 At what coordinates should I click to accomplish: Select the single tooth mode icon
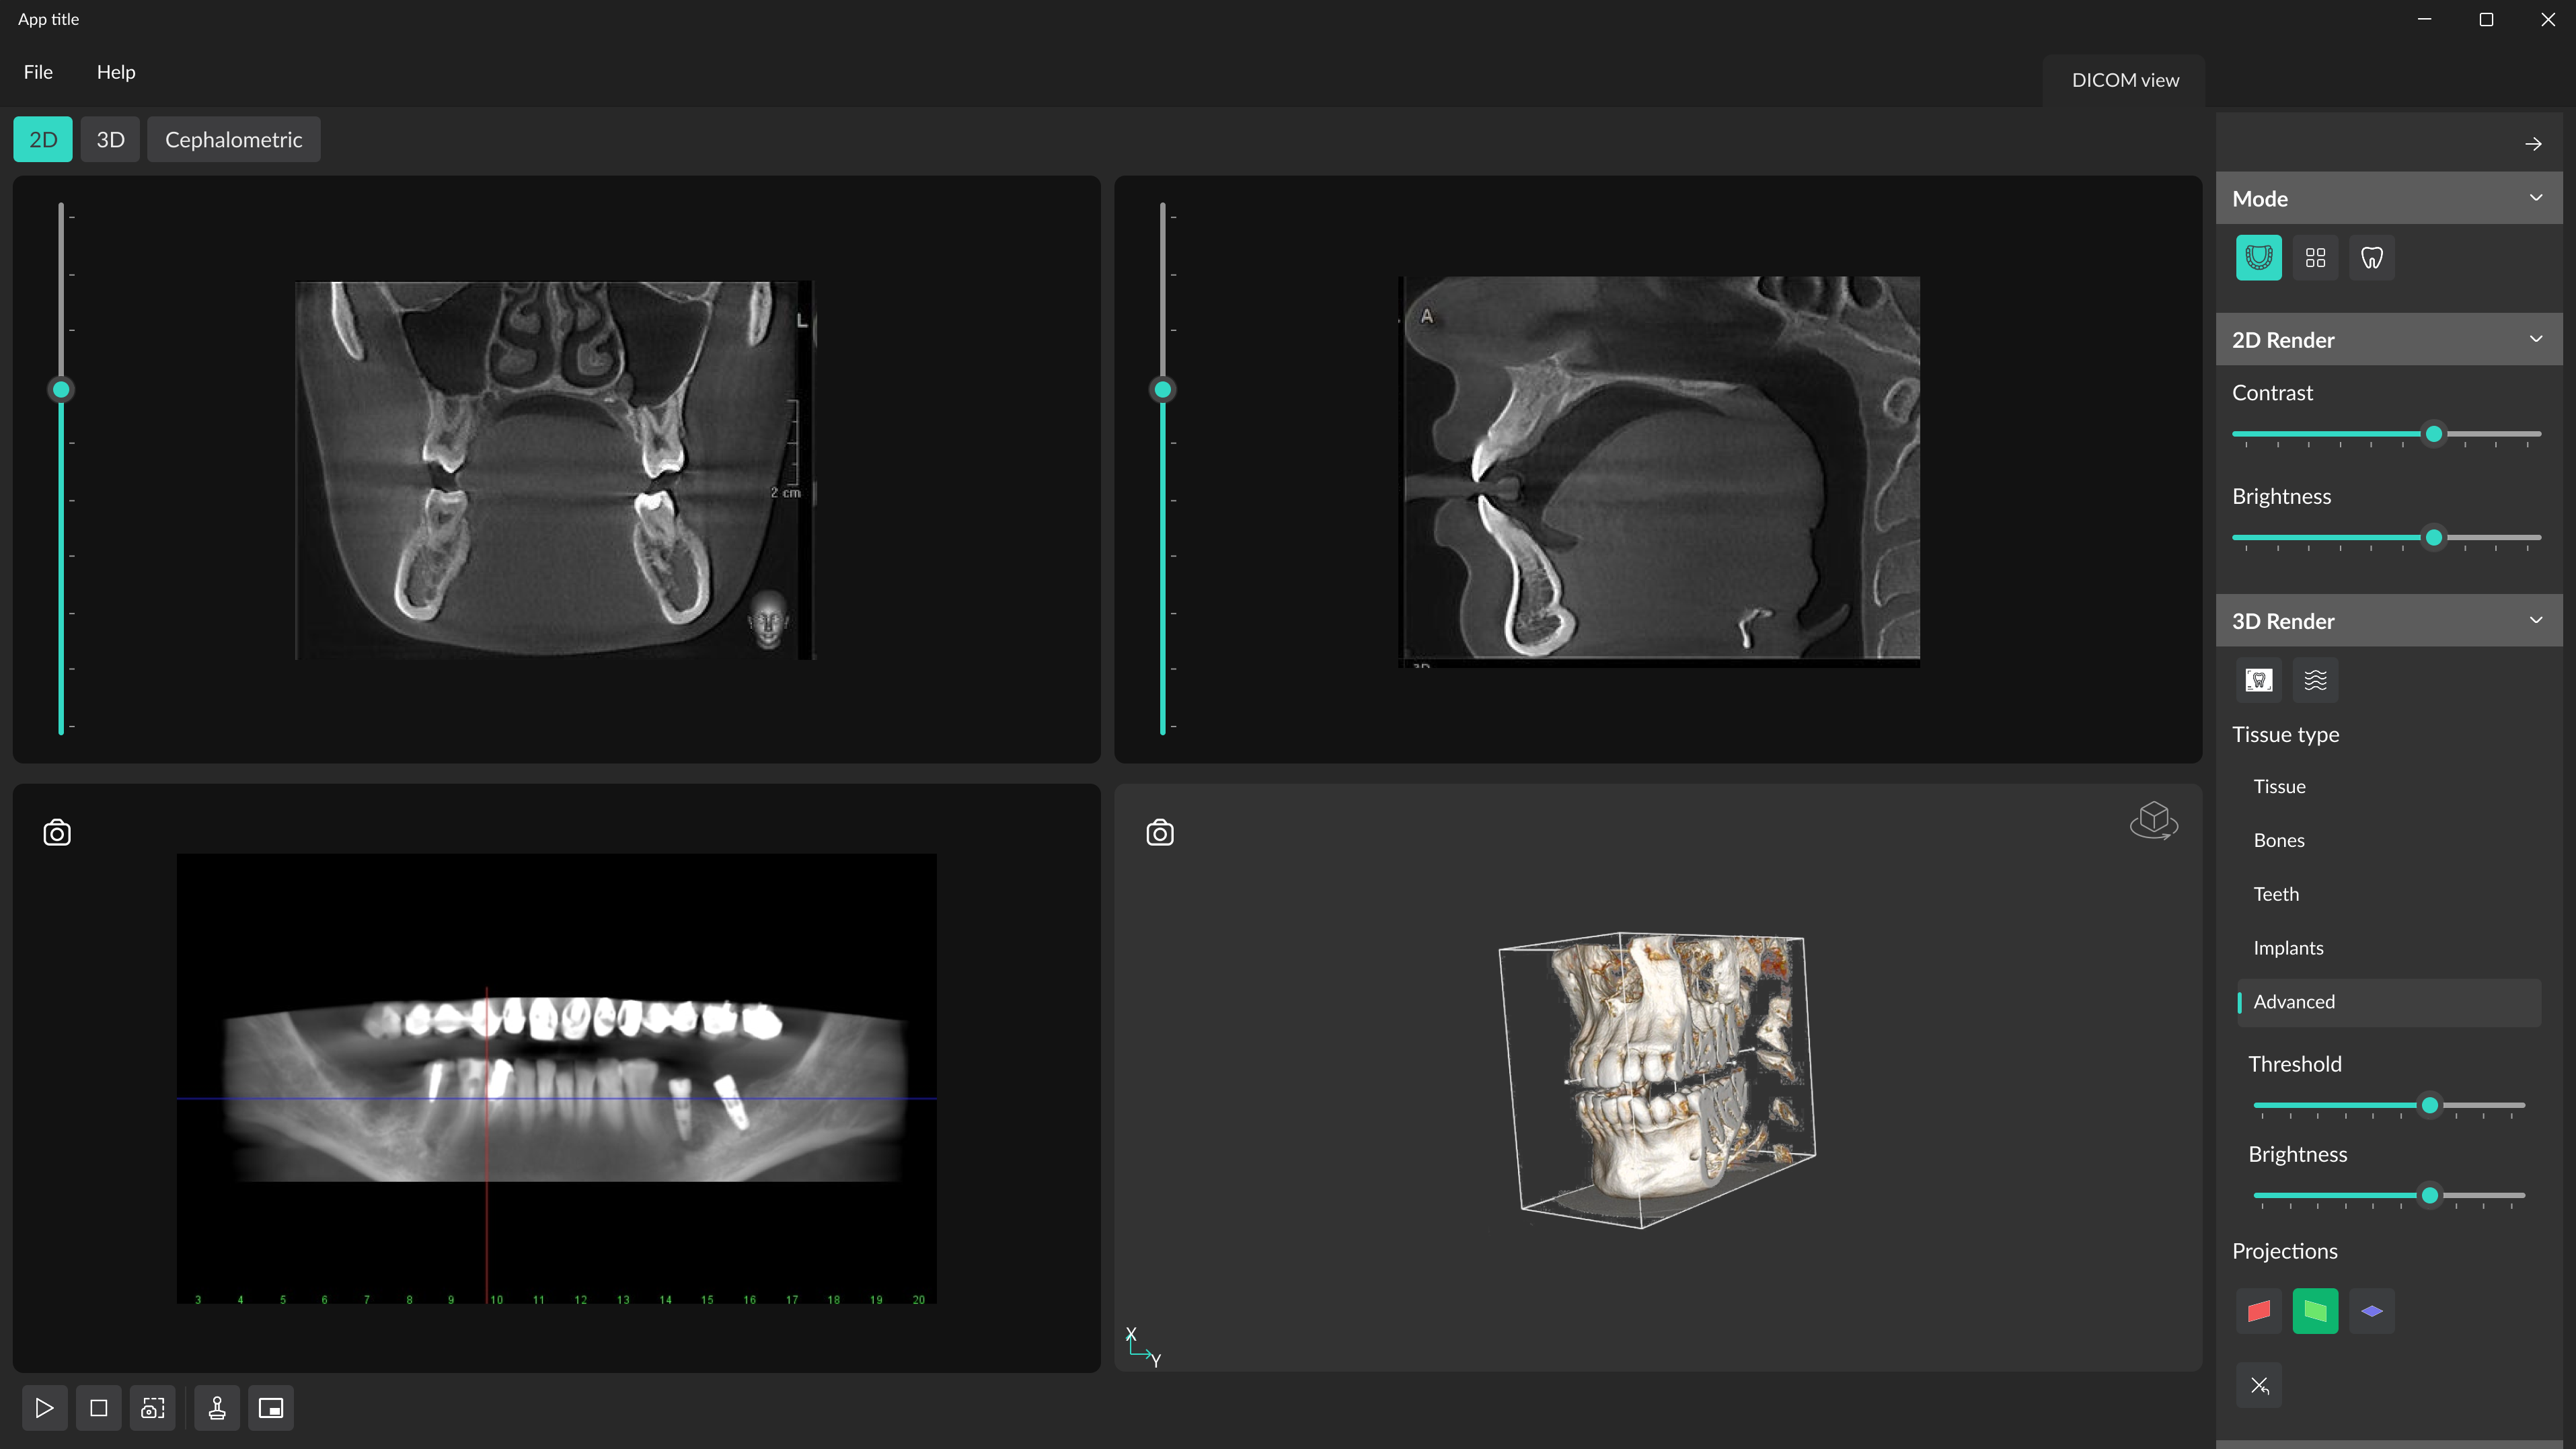pos(2371,258)
